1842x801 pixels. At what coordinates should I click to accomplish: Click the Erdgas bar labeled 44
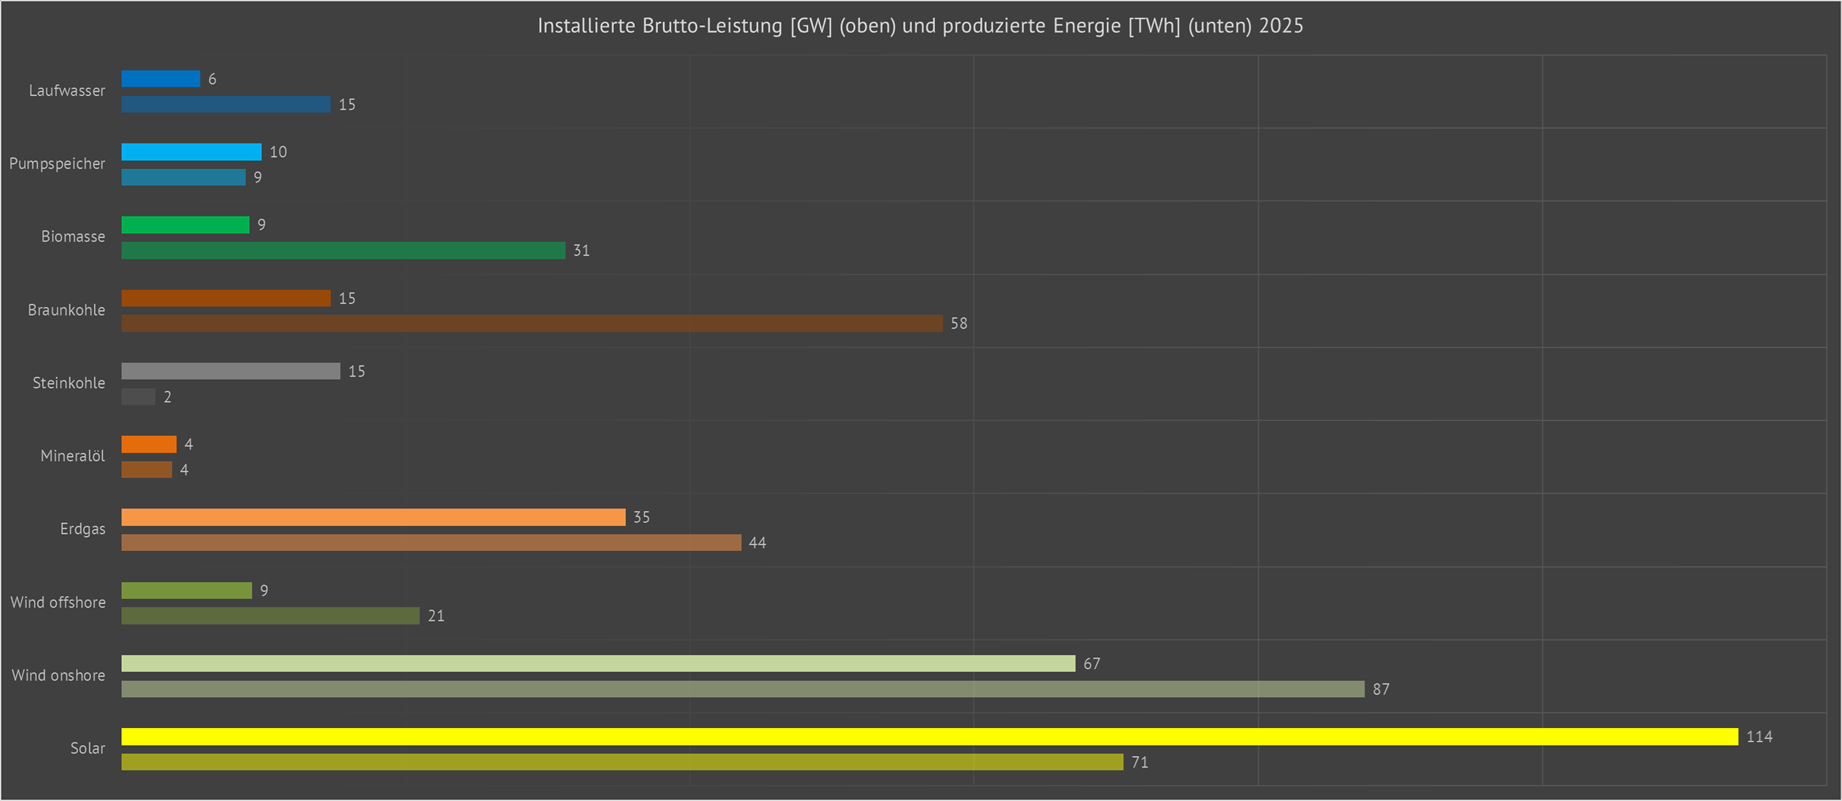(431, 543)
